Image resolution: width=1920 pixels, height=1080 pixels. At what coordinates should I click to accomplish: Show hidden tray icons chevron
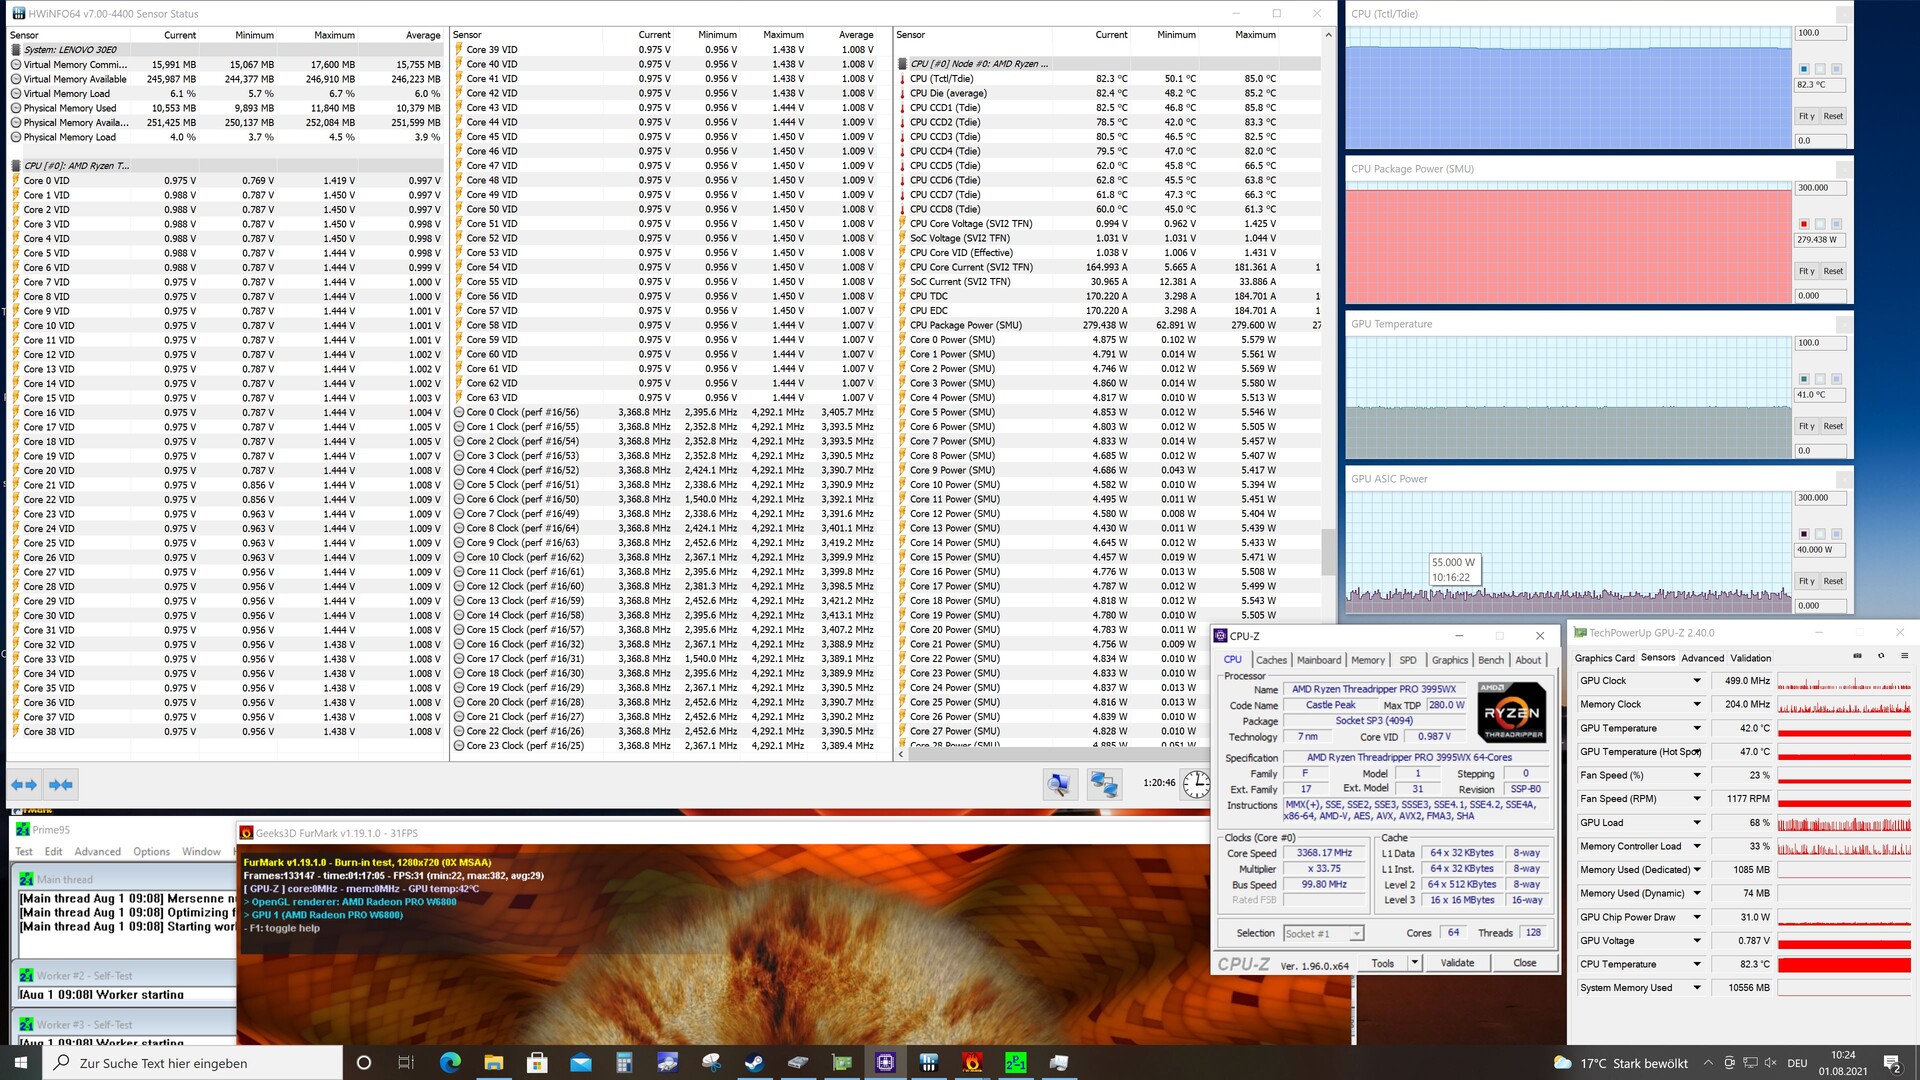click(1708, 1063)
